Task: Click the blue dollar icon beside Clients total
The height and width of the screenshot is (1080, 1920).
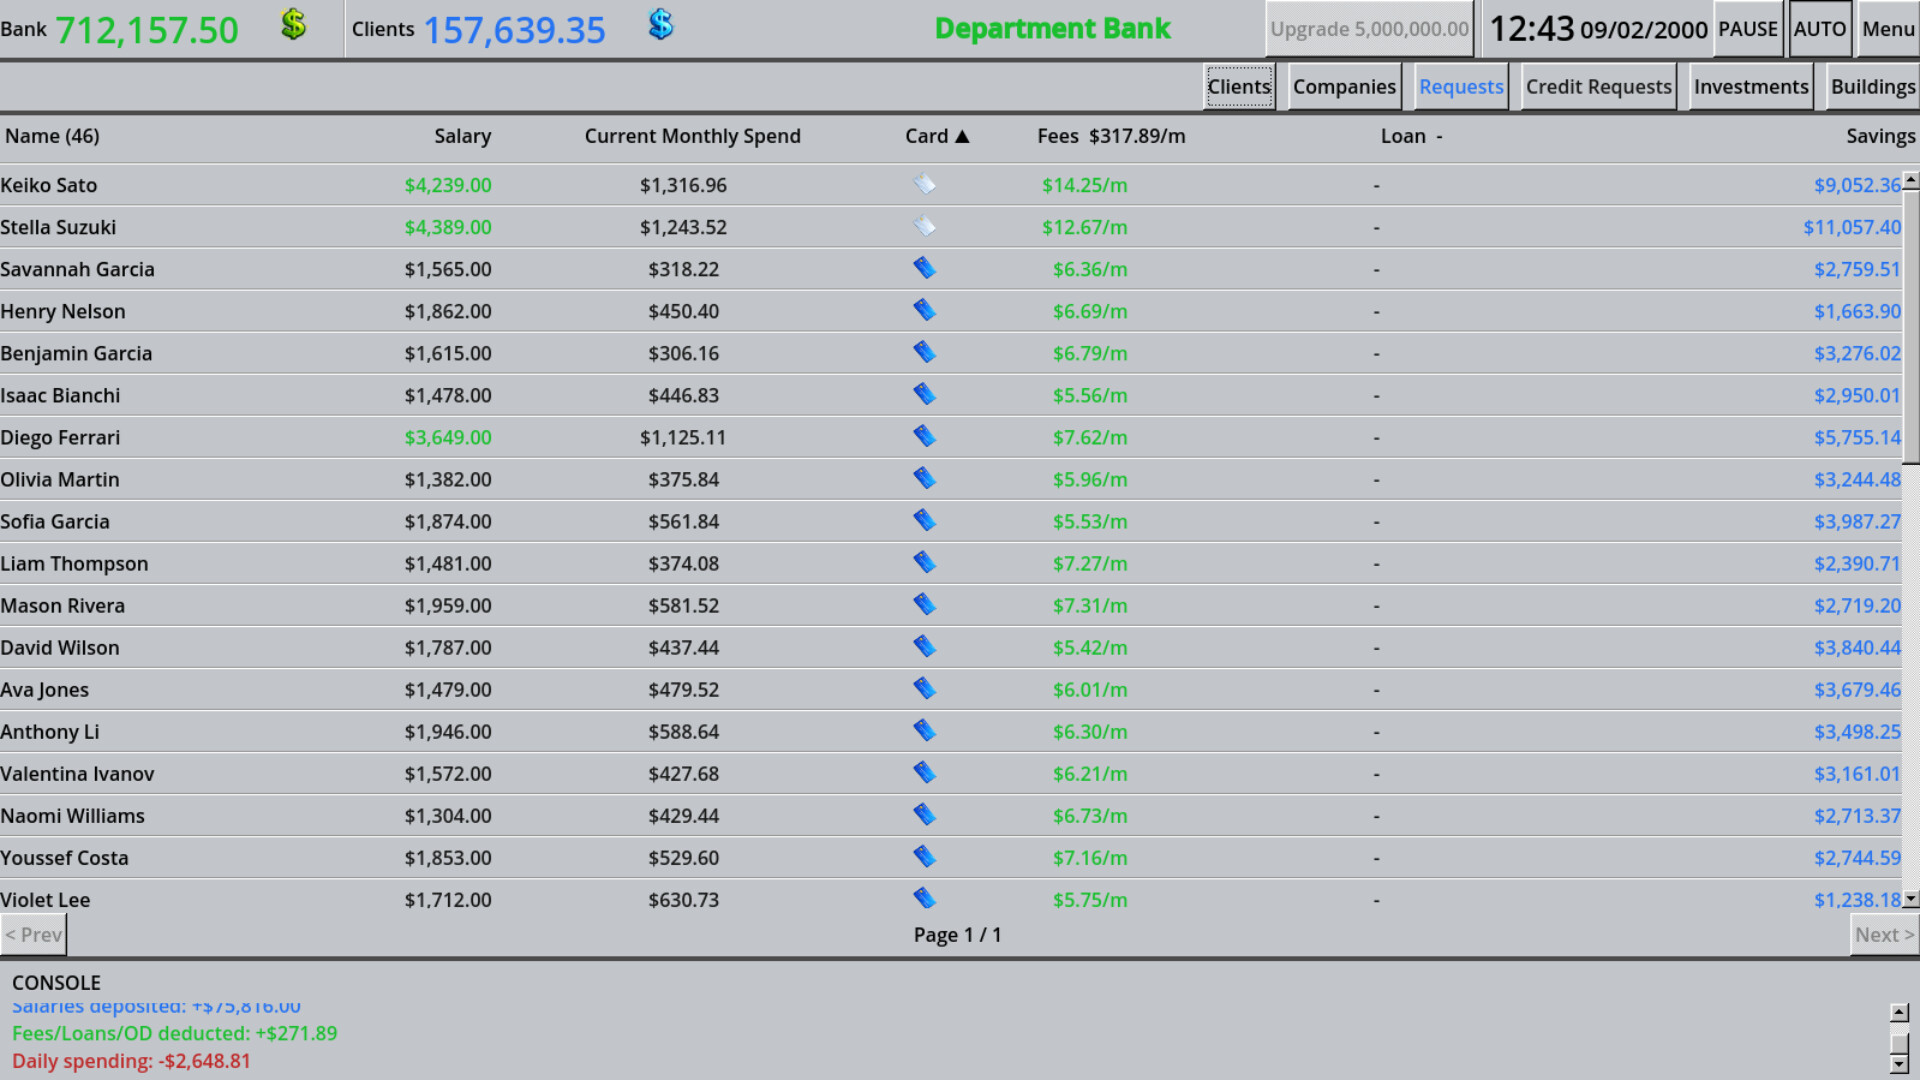Action: click(x=660, y=24)
